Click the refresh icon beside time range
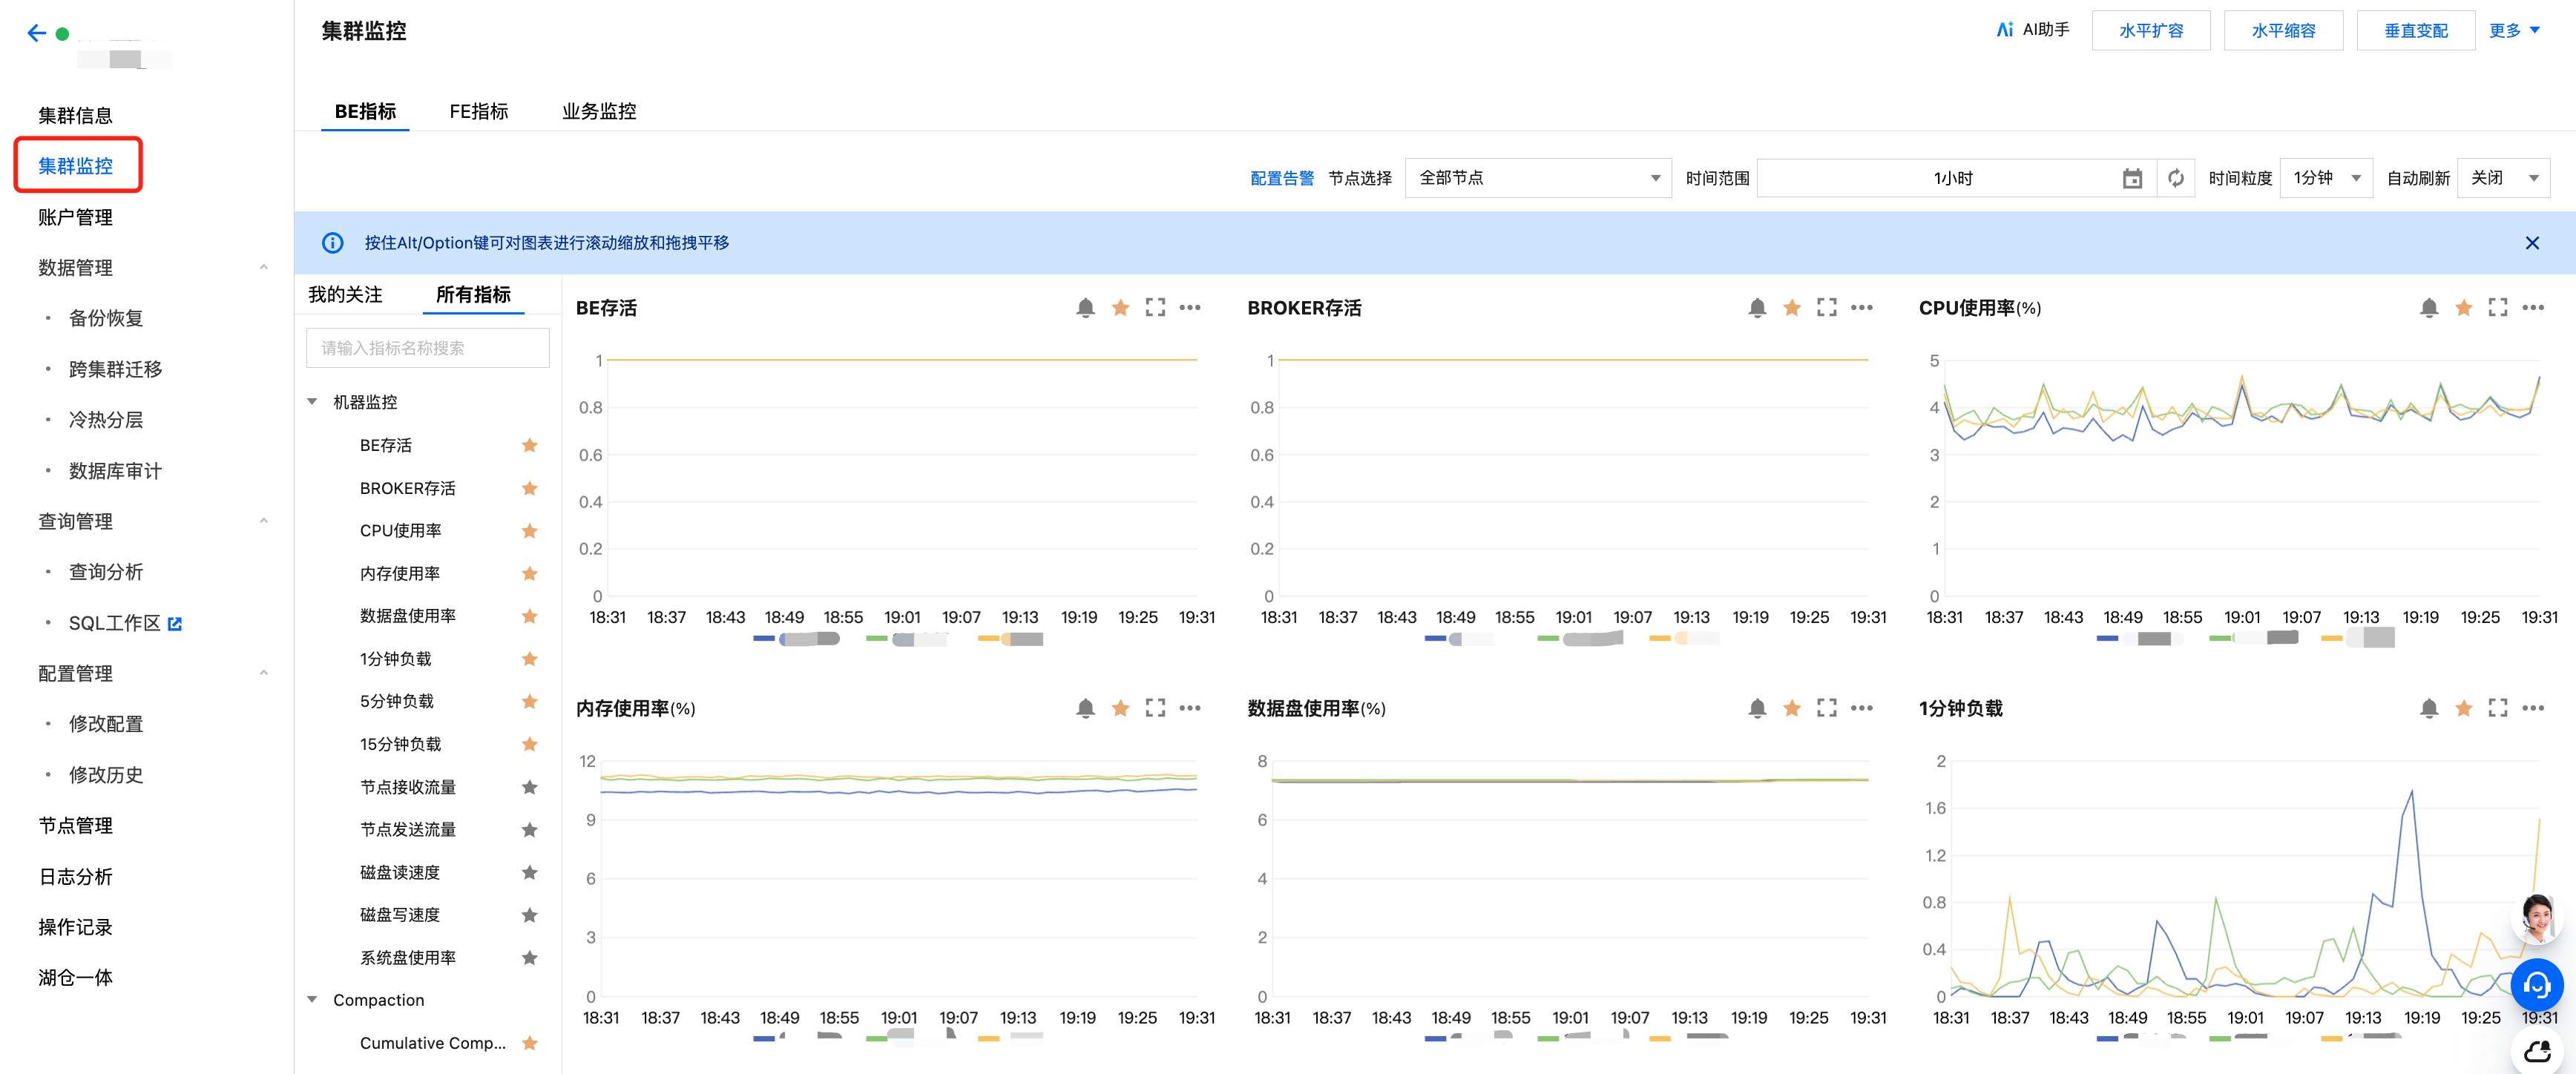 click(x=2175, y=179)
